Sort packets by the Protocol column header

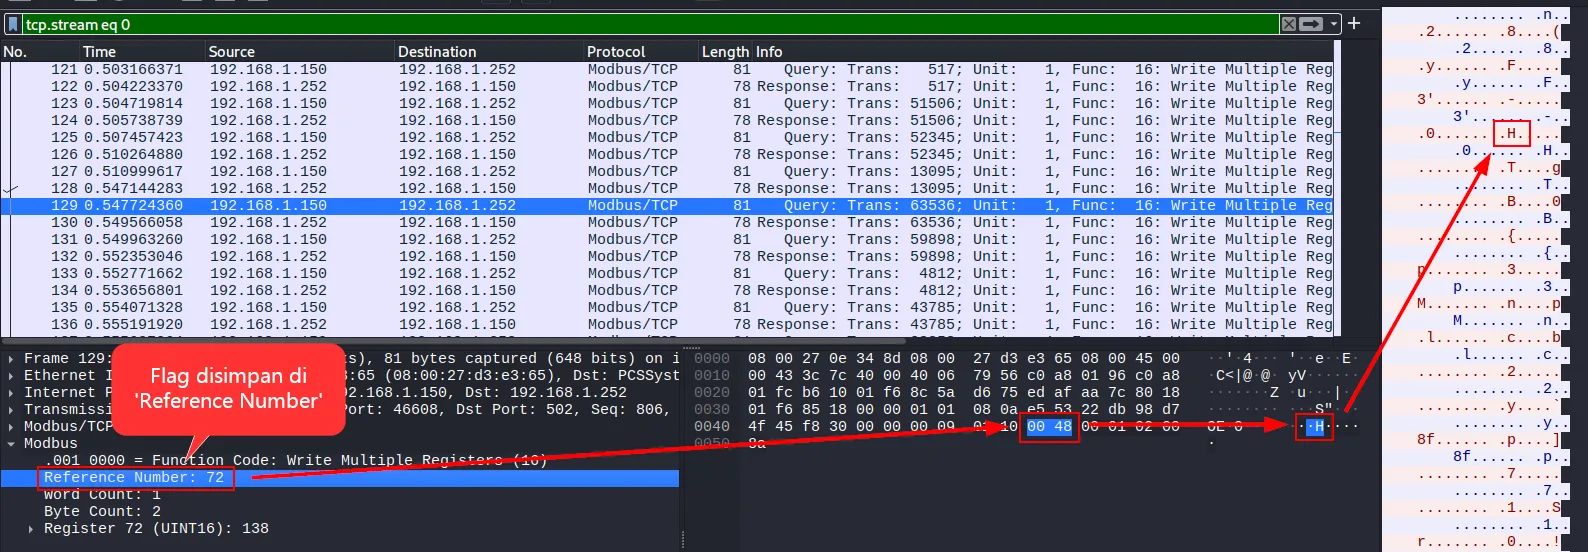pyautogui.click(x=616, y=51)
